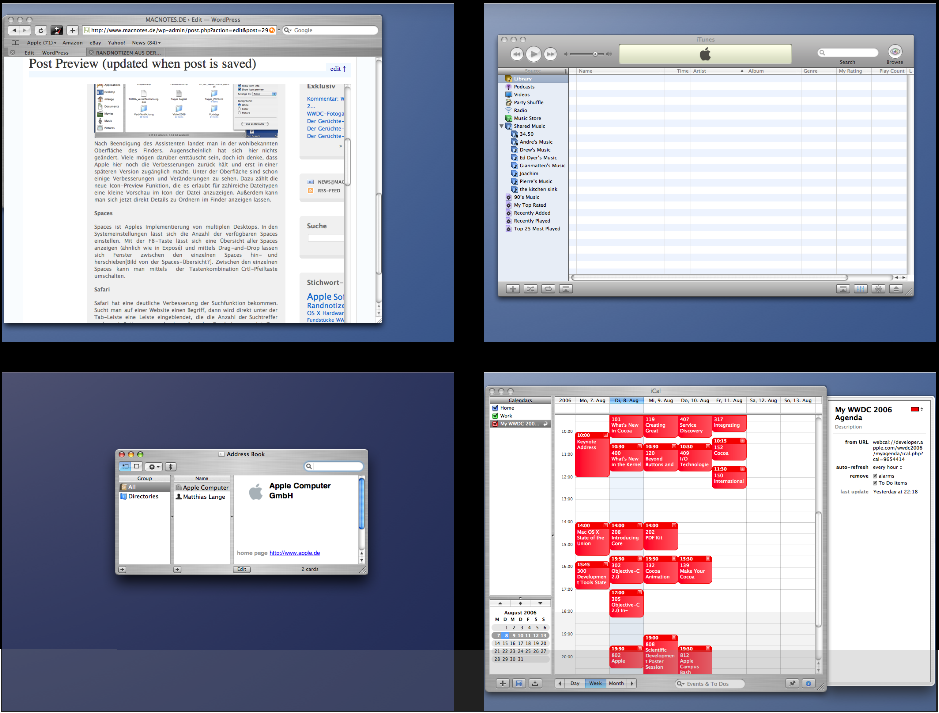Click the edit link beside Post Preview
This screenshot has height=713, width=939.
tap(338, 68)
